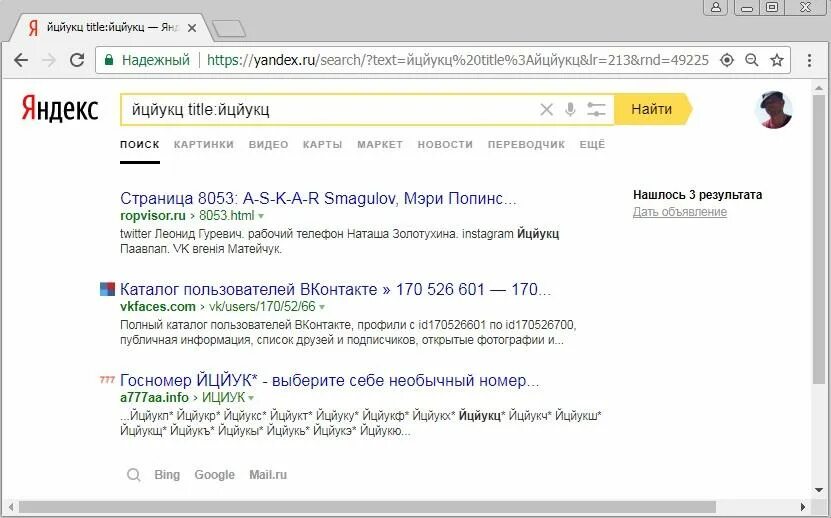Click the scroll down arrow of vertical scrollbar

[x=819, y=490]
